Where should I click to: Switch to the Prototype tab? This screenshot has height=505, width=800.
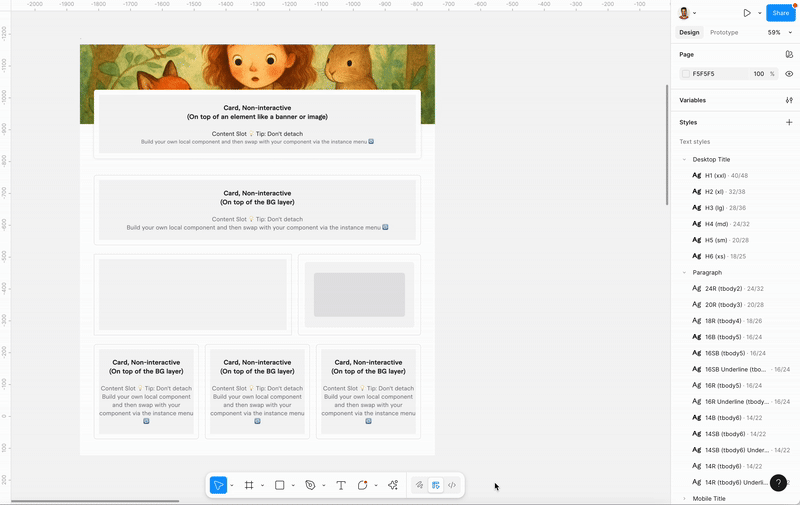tap(724, 32)
